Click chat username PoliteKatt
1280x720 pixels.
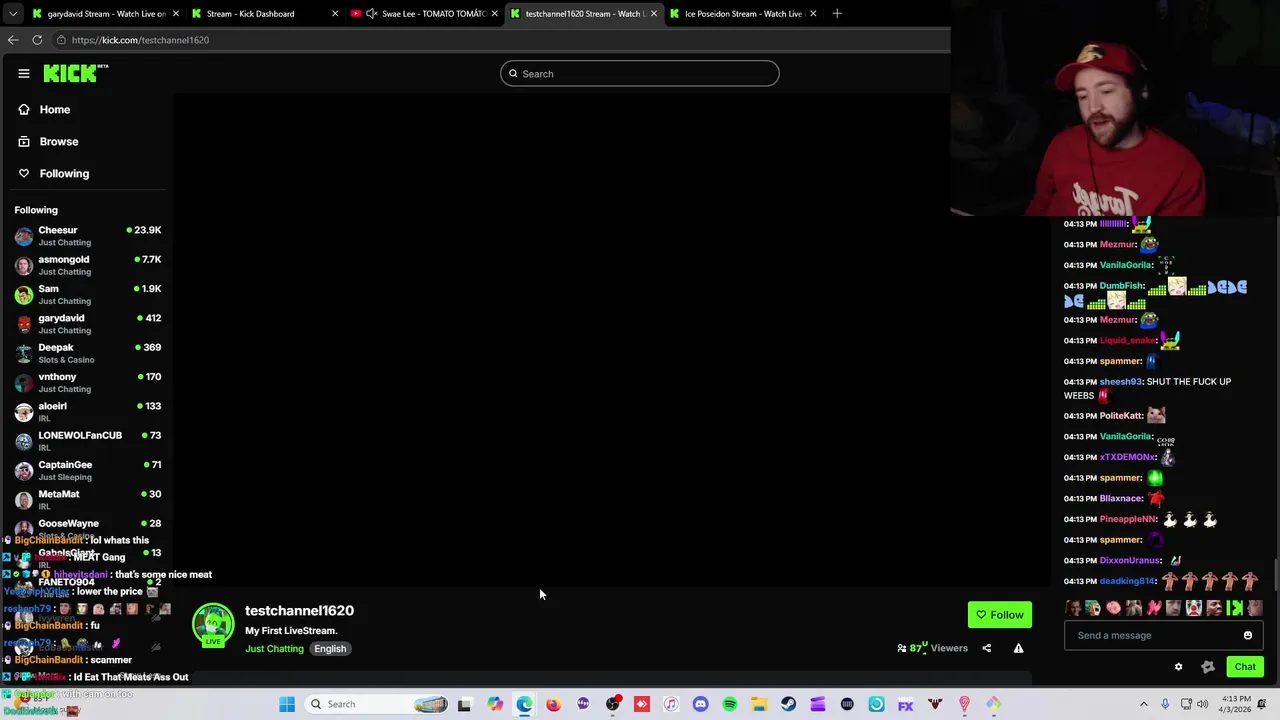(x=1121, y=416)
